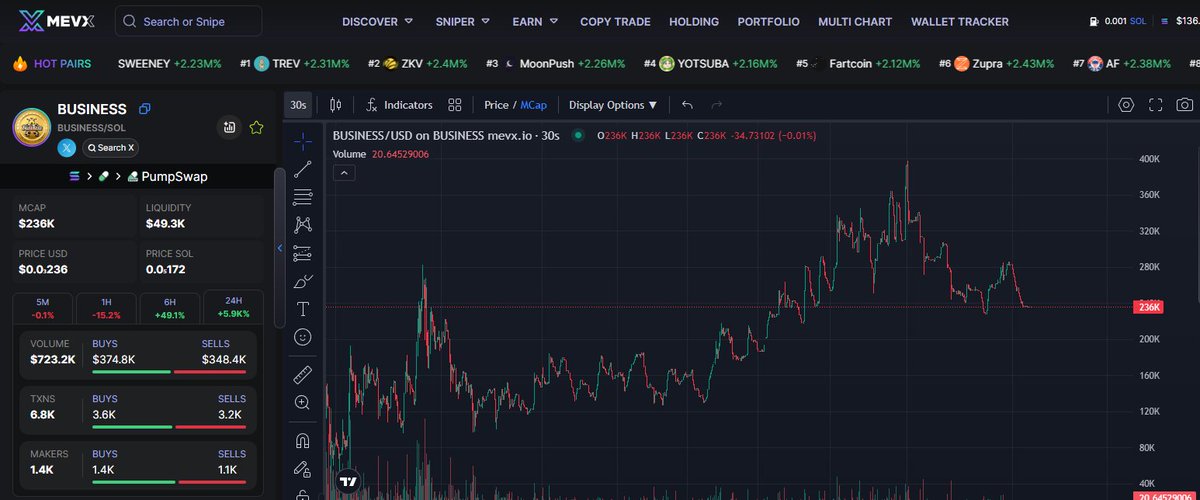Screen dimensions: 1200x500
Task: Open hot pair #3 MoonPush
Action: 556,63
